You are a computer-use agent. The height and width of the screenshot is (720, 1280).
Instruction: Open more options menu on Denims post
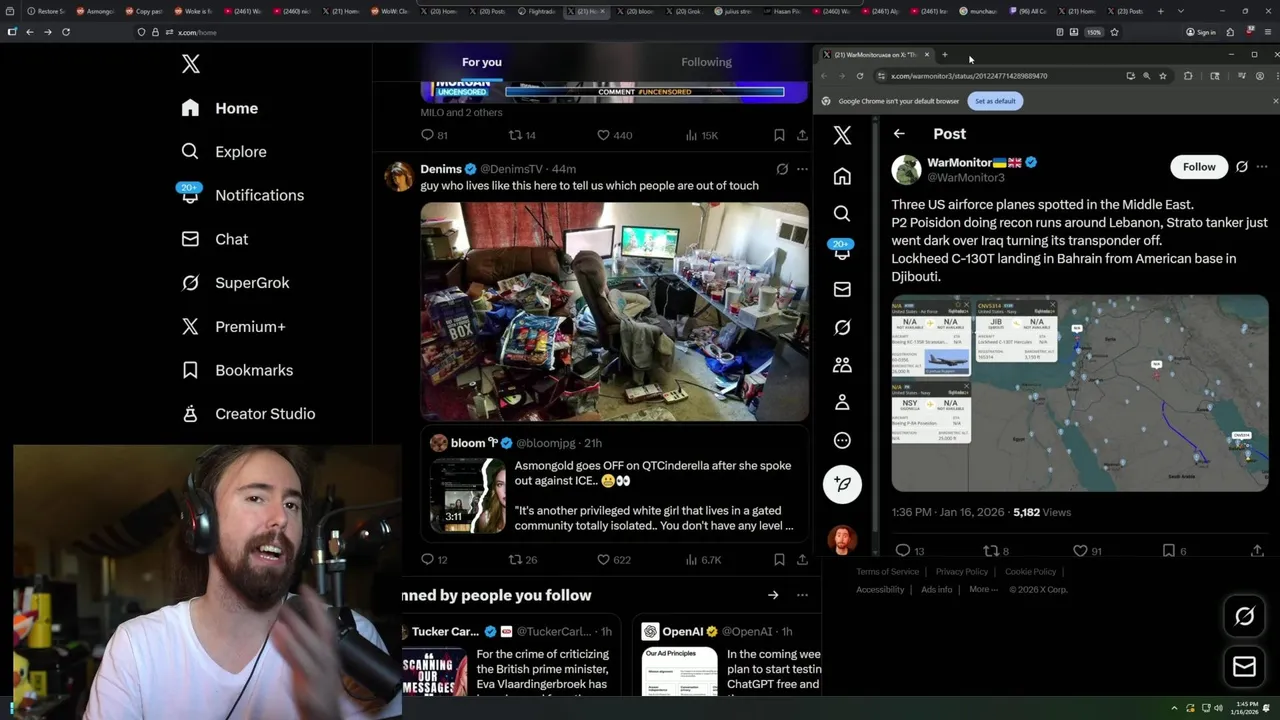coord(802,169)
